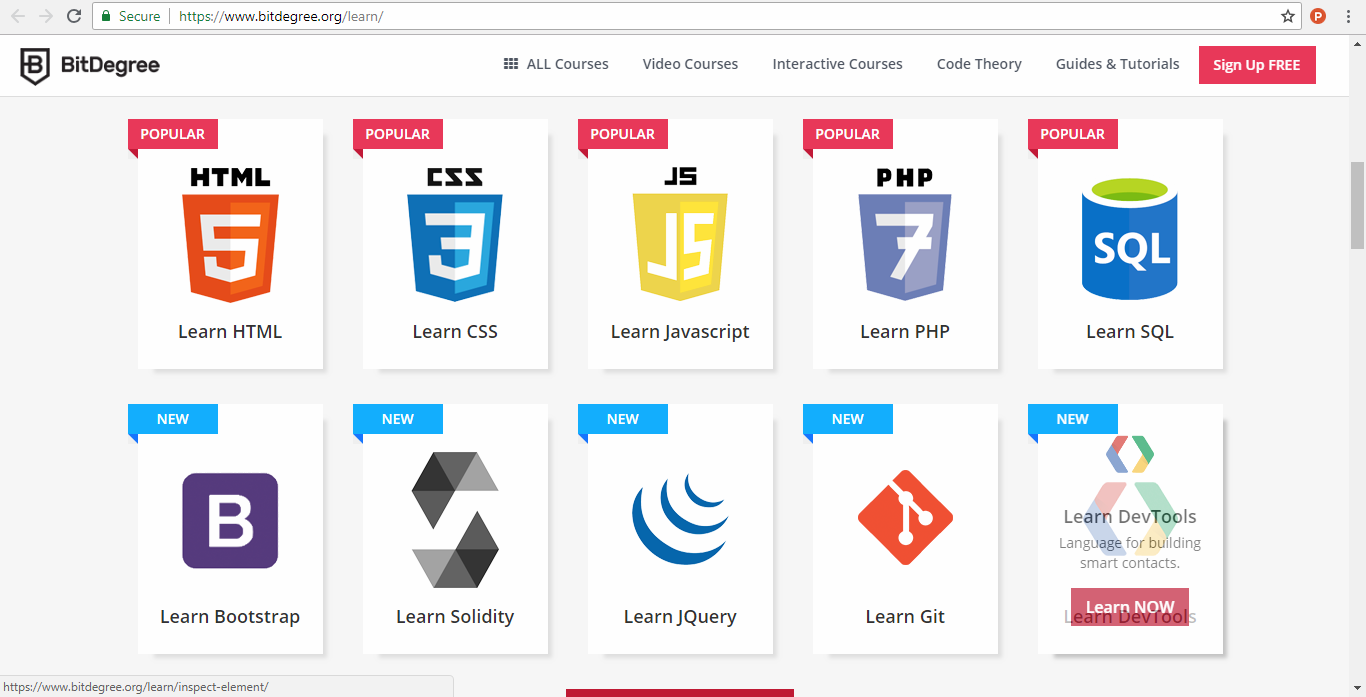Click the NEW ribbon on Solidity card

pos(398,419)
